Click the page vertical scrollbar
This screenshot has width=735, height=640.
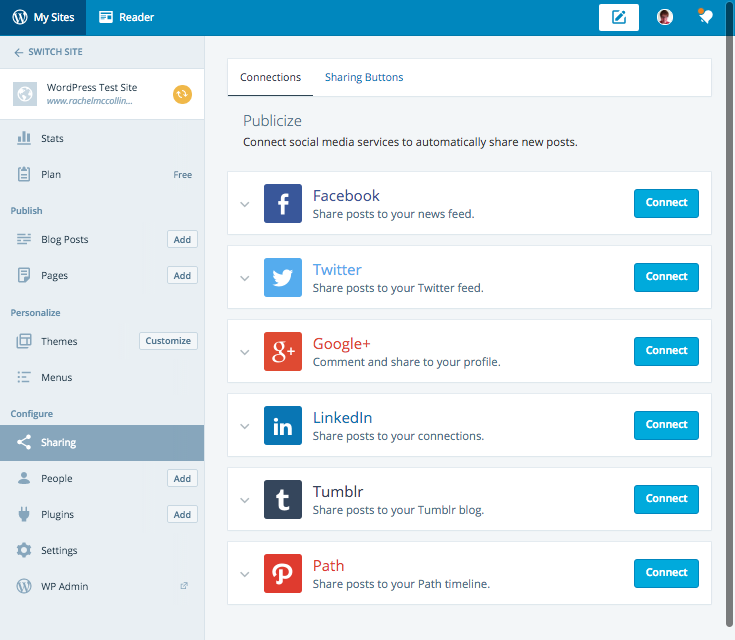tap(729, 313)
